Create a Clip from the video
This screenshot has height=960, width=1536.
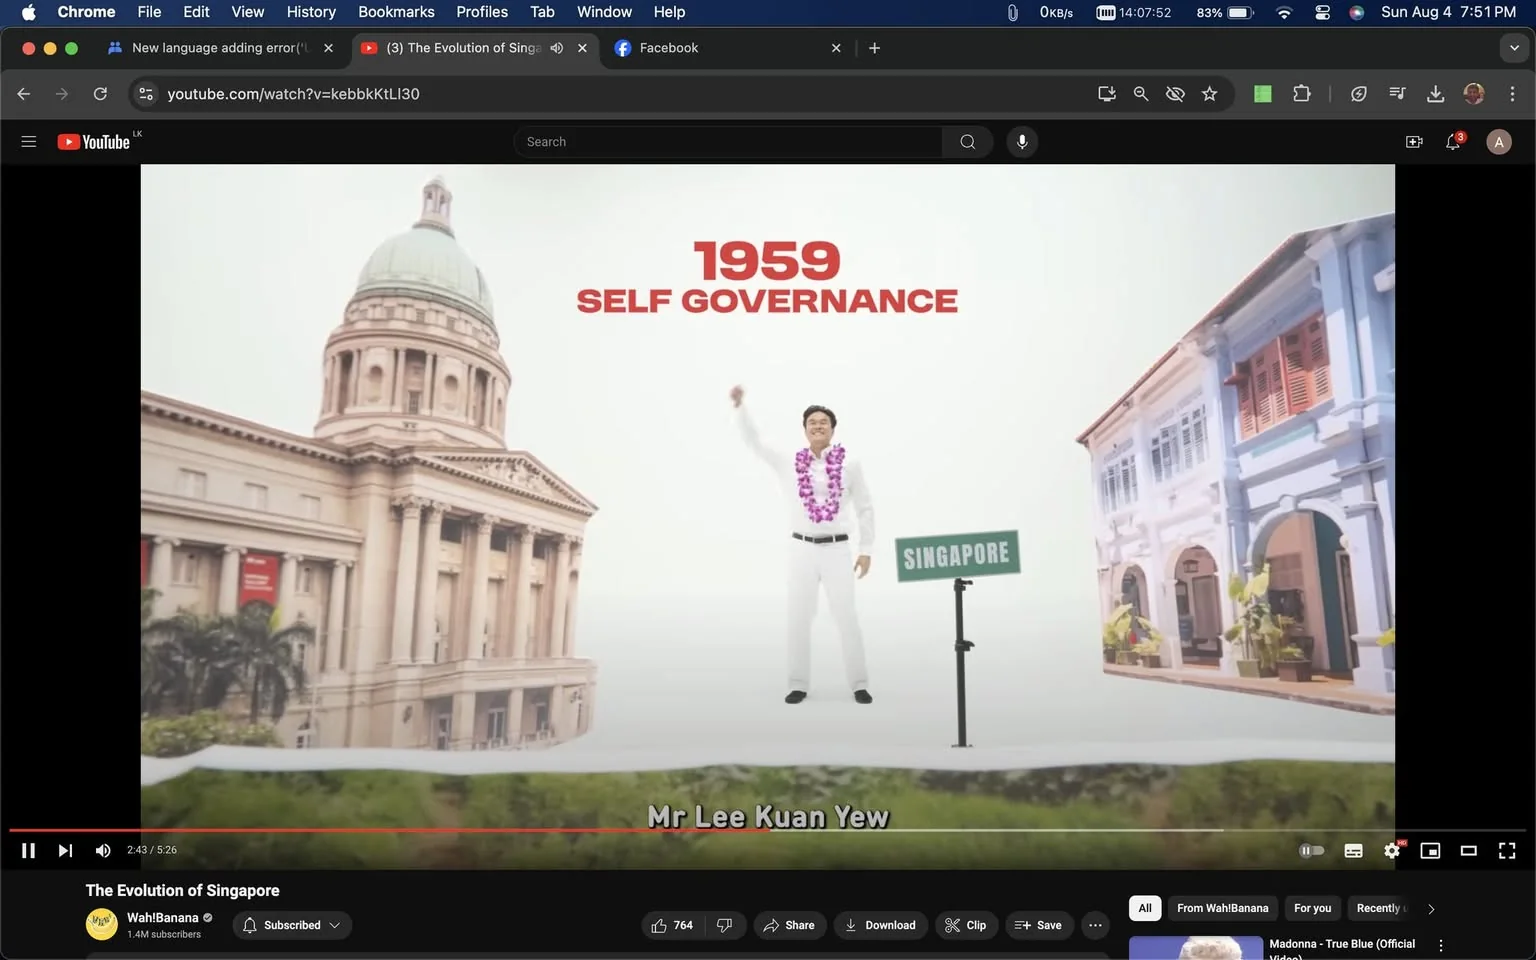[x=966, y=925]
